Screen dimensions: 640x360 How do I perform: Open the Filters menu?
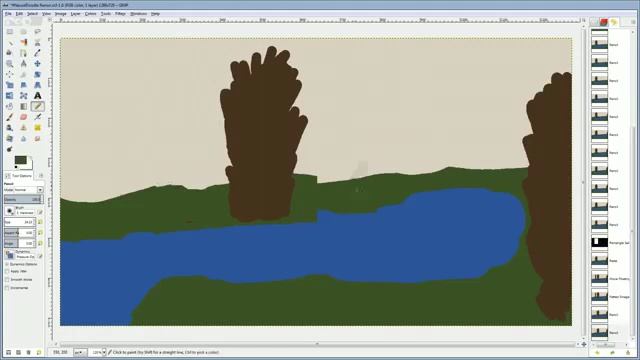pos(120,14)
